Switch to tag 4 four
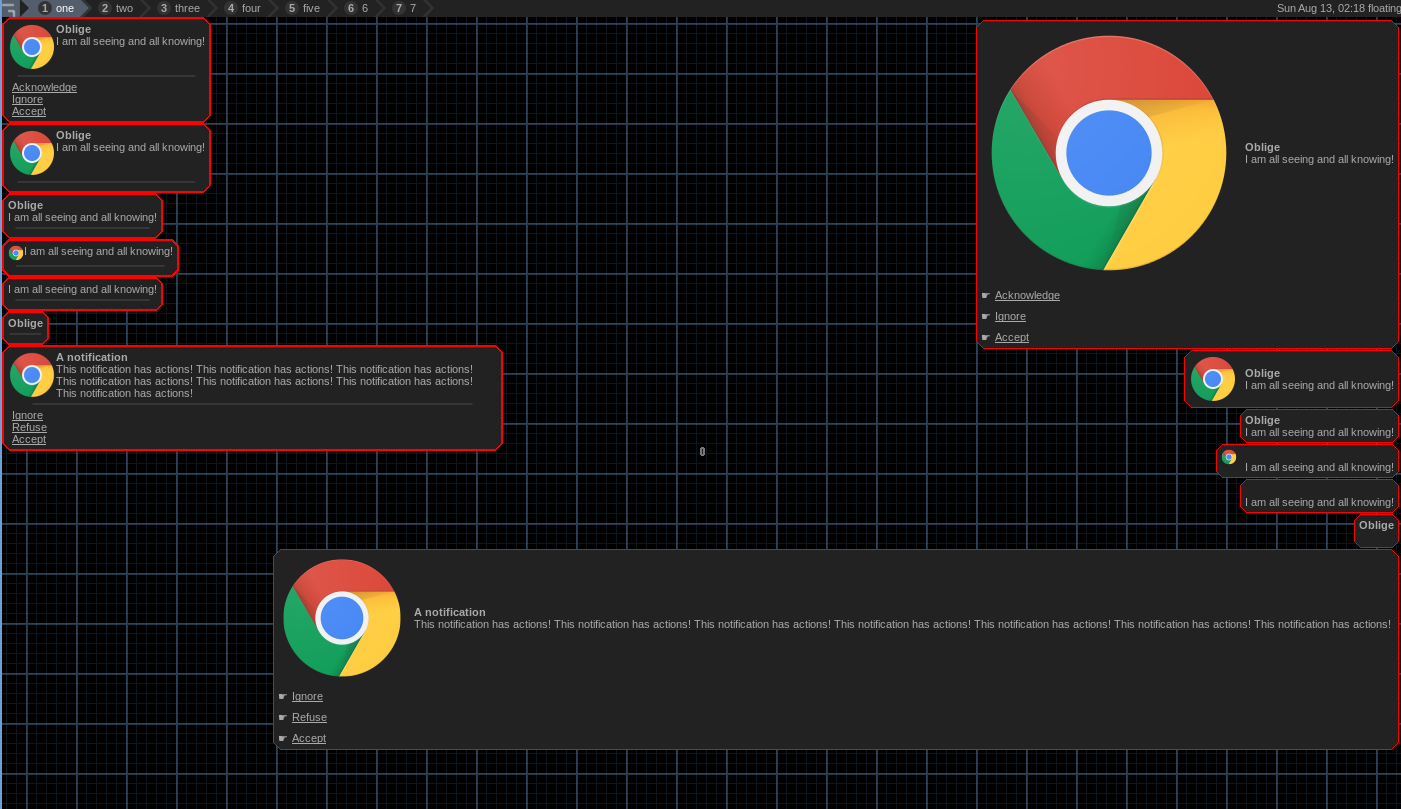Screen dimensions: 1401x809 (x=243, y=8)
